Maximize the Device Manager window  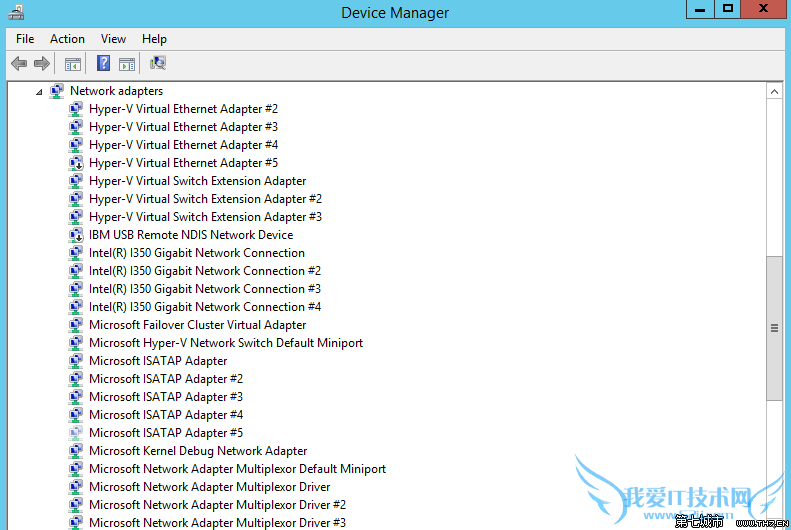tap(727, 9)
